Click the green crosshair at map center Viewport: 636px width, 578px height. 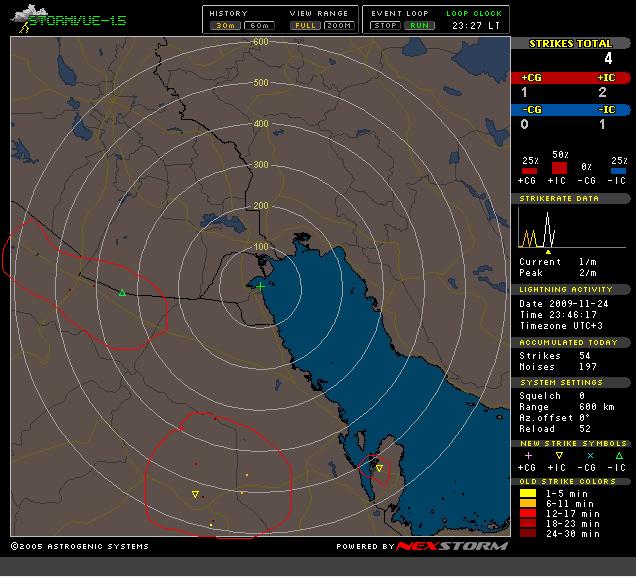coord(260,286)
